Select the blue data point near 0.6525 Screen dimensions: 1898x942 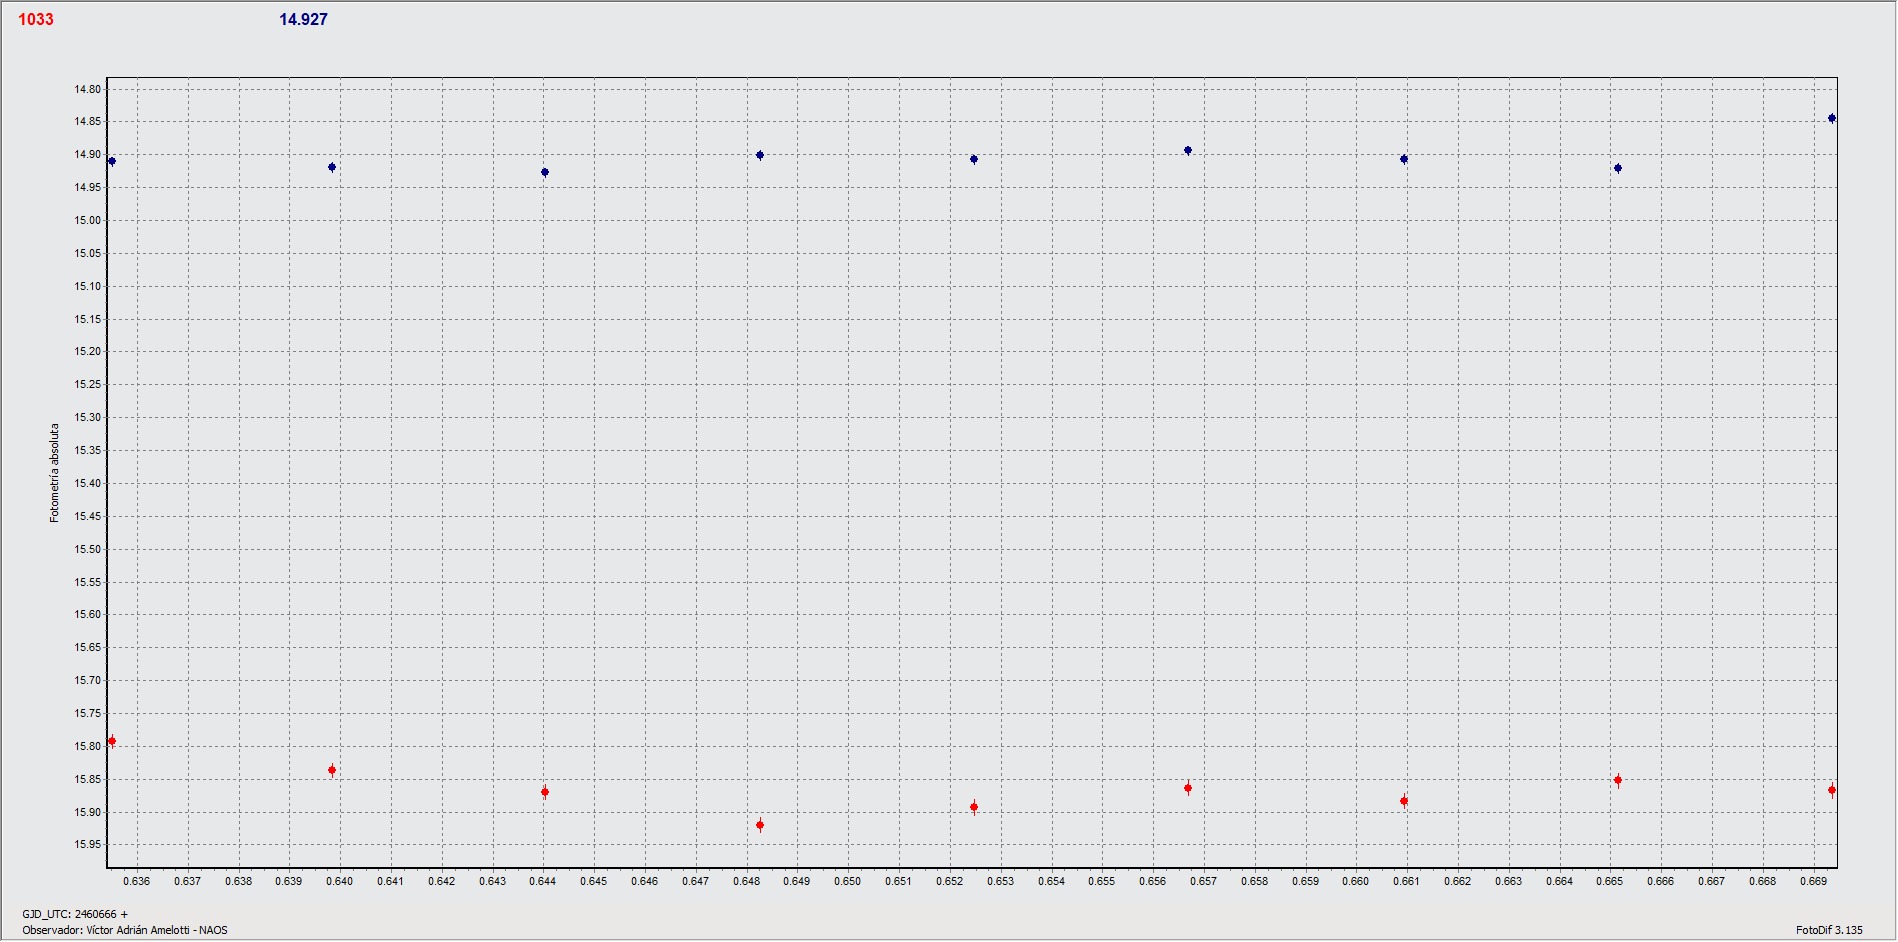point(974,159)
